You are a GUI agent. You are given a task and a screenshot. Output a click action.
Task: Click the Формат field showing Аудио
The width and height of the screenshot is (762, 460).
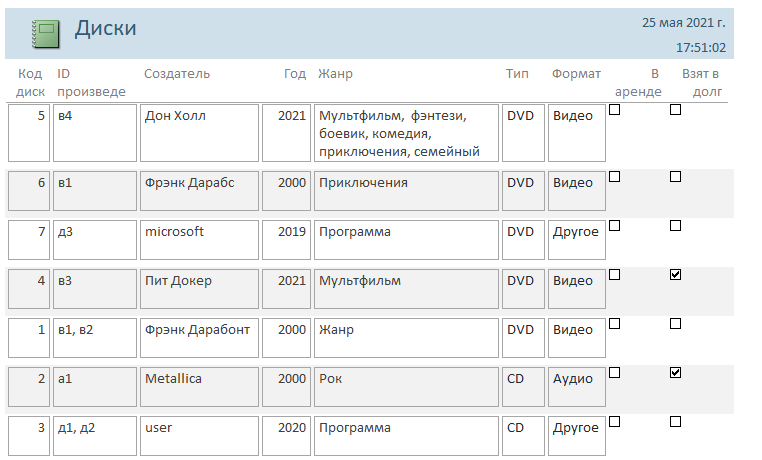[578, 387]
